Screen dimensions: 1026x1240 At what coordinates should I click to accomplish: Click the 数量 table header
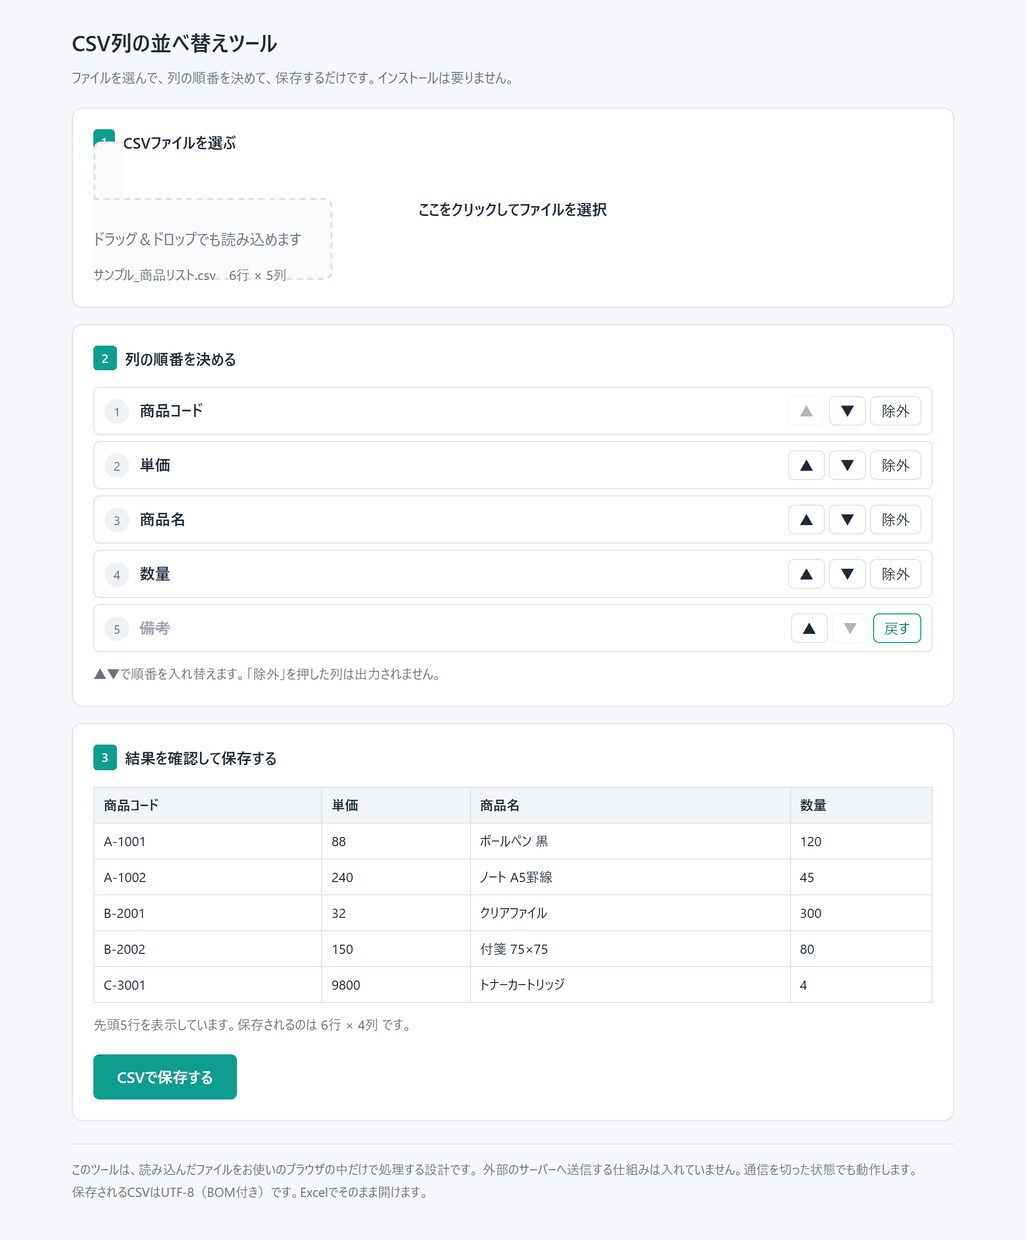(861, 805)
